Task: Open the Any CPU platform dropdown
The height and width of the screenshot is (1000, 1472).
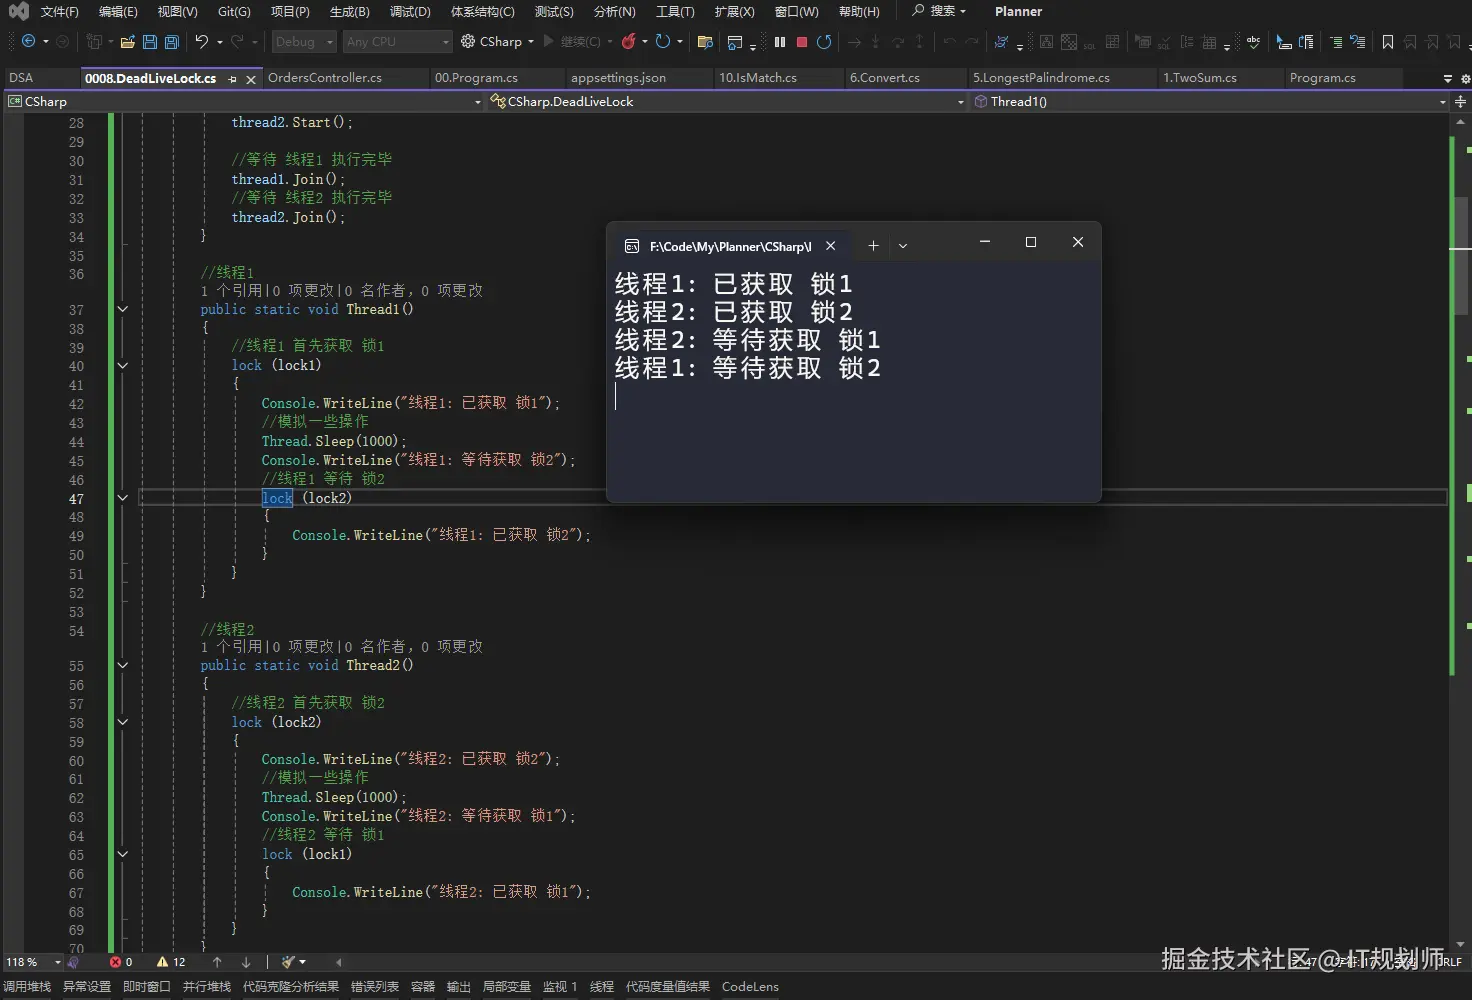Action: (x=397, y=42)
